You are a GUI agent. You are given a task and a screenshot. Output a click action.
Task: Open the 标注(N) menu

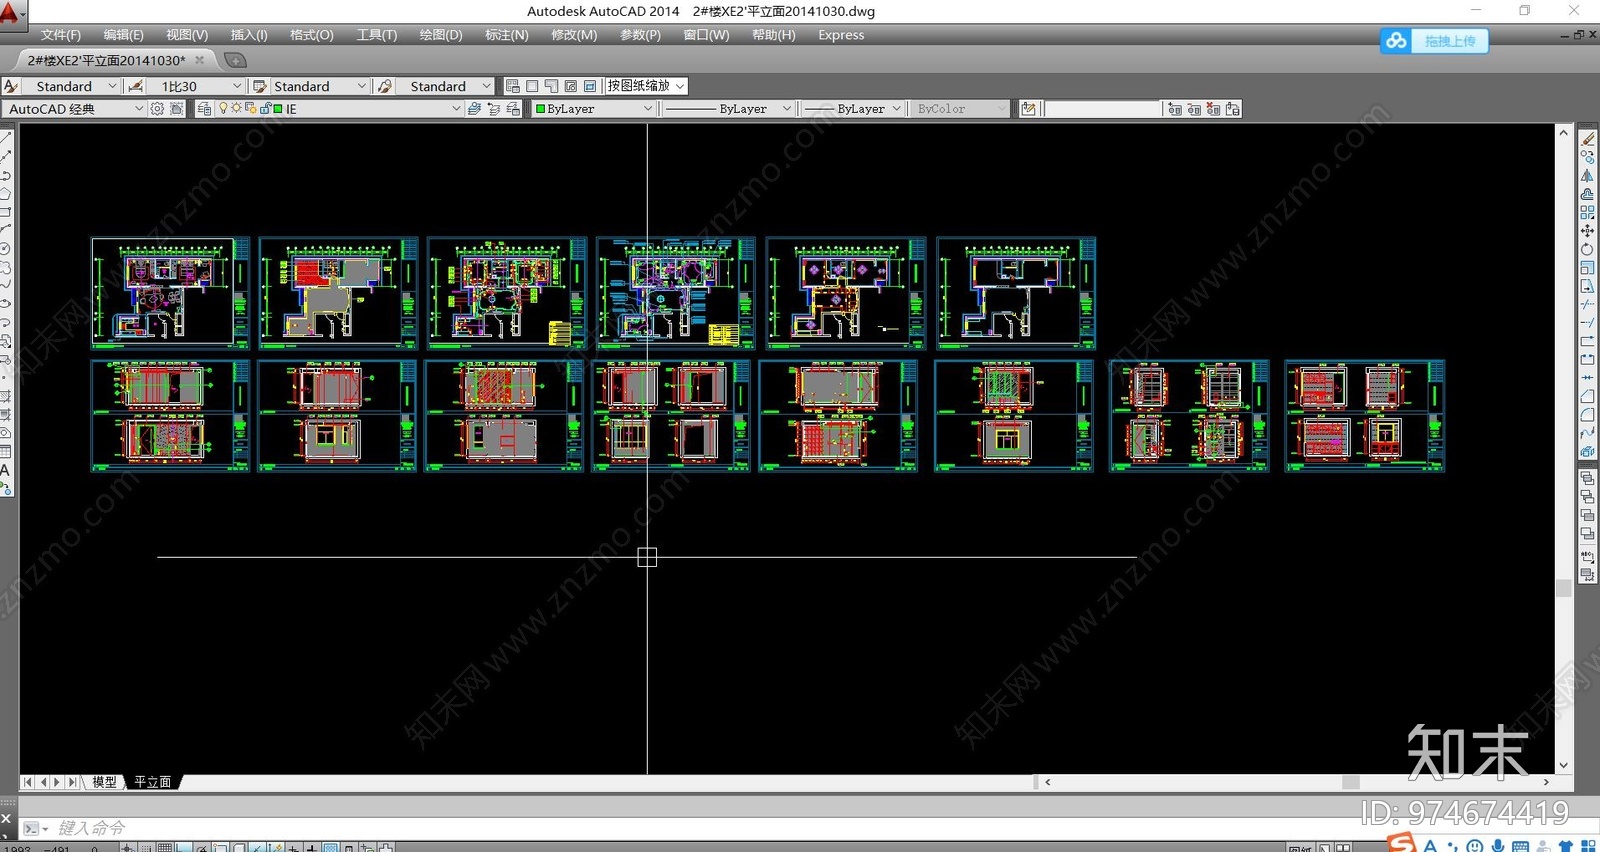(507, 35)
